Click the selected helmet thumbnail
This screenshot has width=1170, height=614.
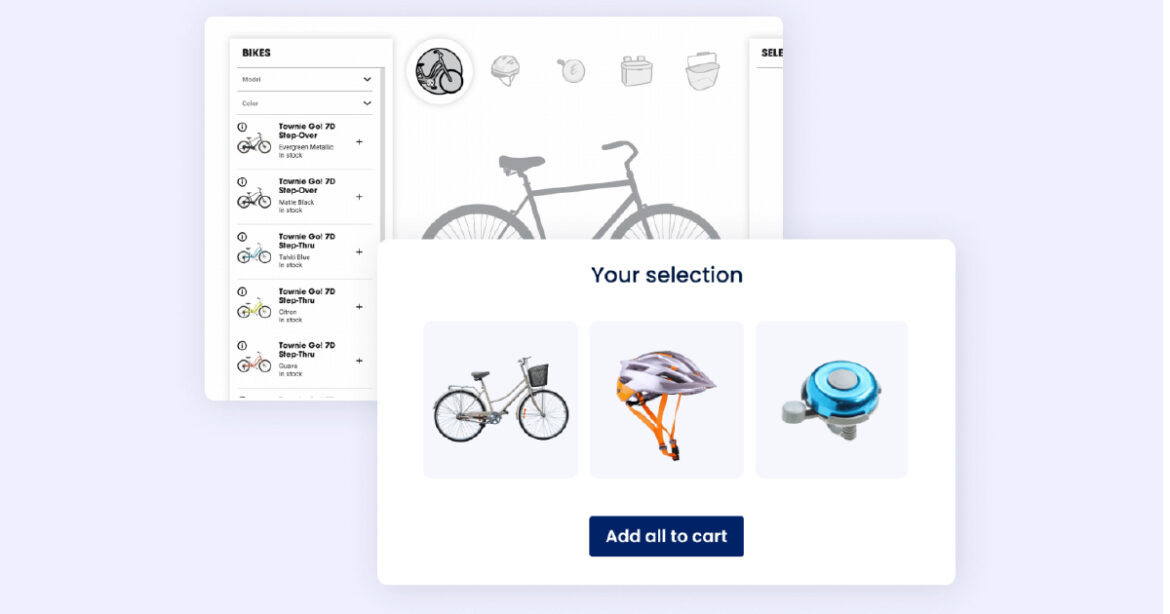click(666, 399)
